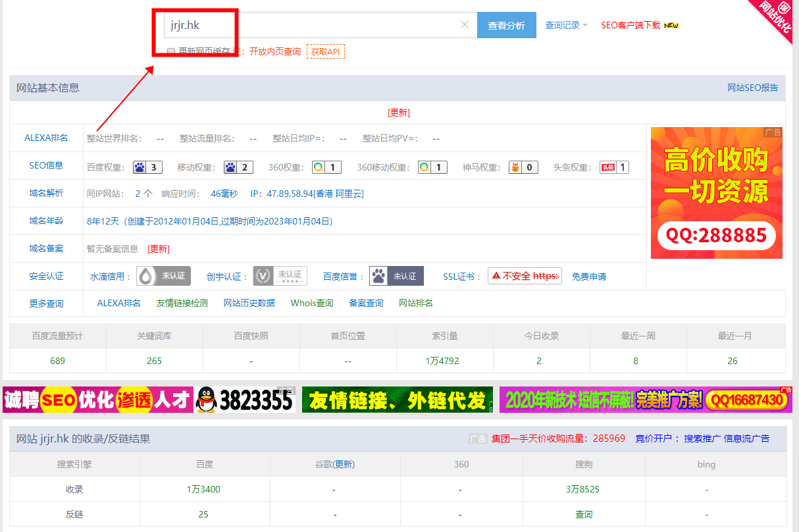
Task: Click the 神马权重 icon showing 0
Action: [x=523, y=167]
